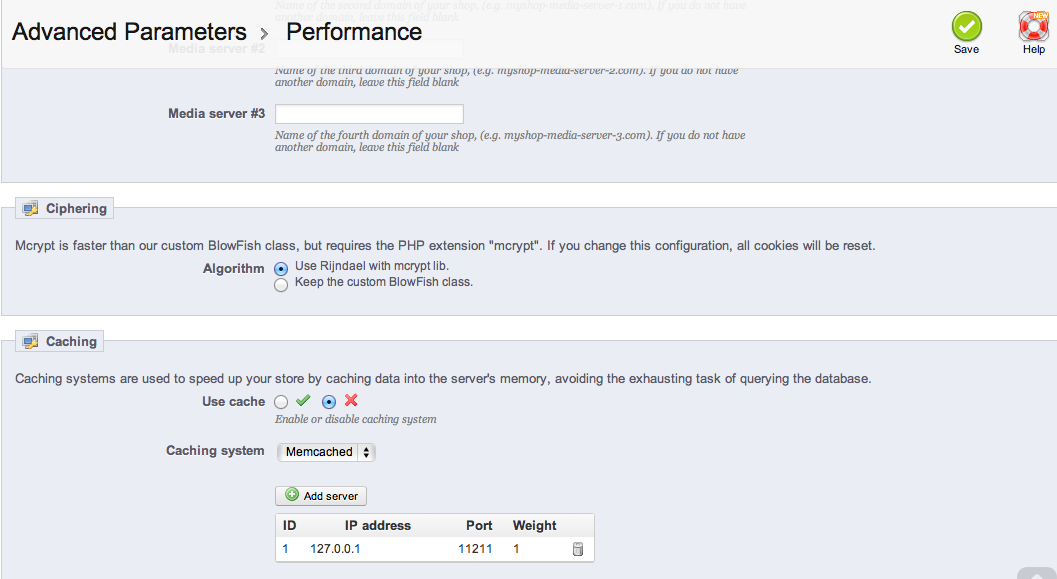Click the Save label in toolbar
Screen dimensions: 1057x579
pyautogui.click(x=966, y=49)
